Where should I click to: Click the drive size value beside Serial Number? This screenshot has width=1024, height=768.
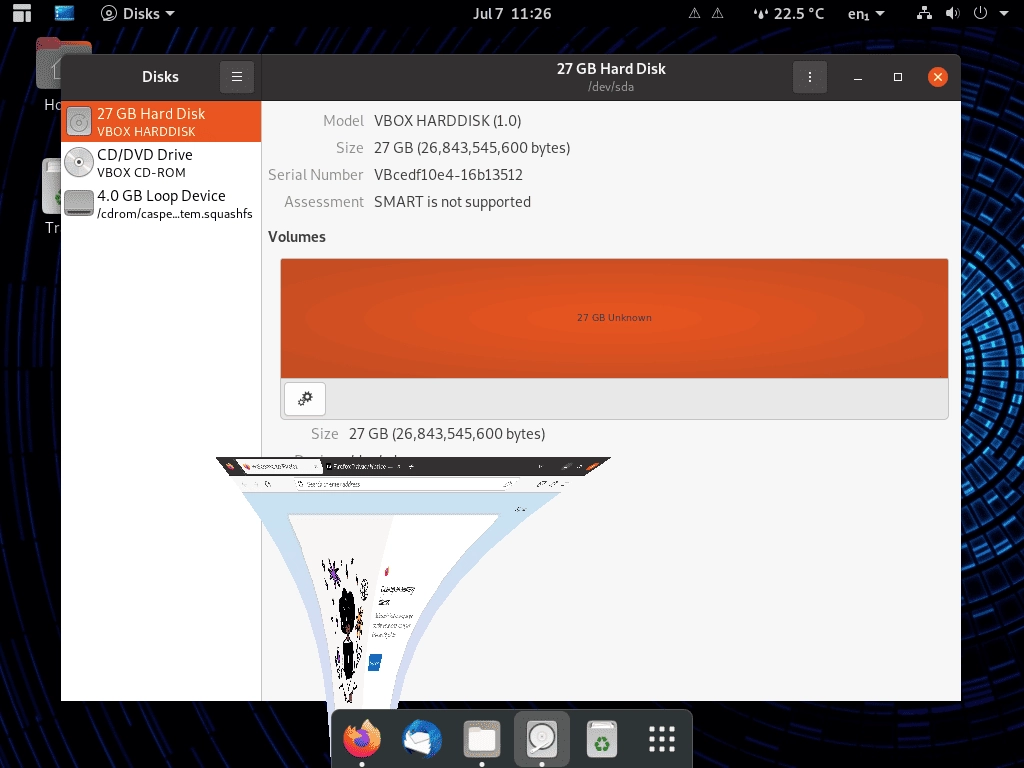[472, 148]
